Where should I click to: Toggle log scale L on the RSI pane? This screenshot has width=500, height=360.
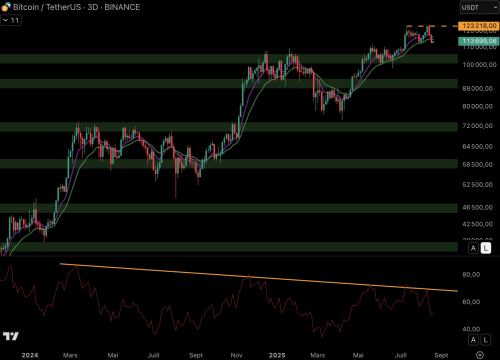pyautogui.click(x=486, y=340)
